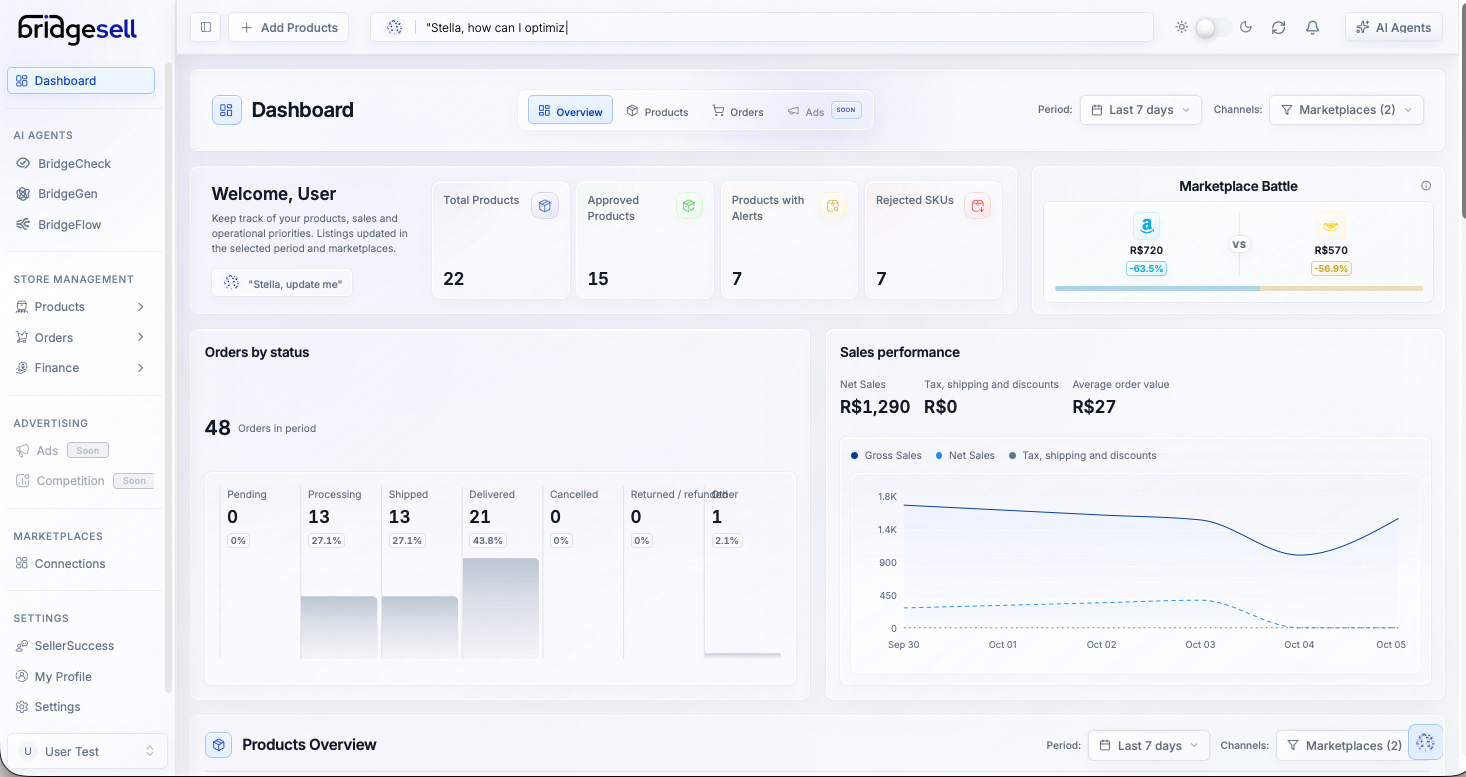Open the User Test account switcher
This screenshot has width=1466, height=777.
[x=87, y=751]
